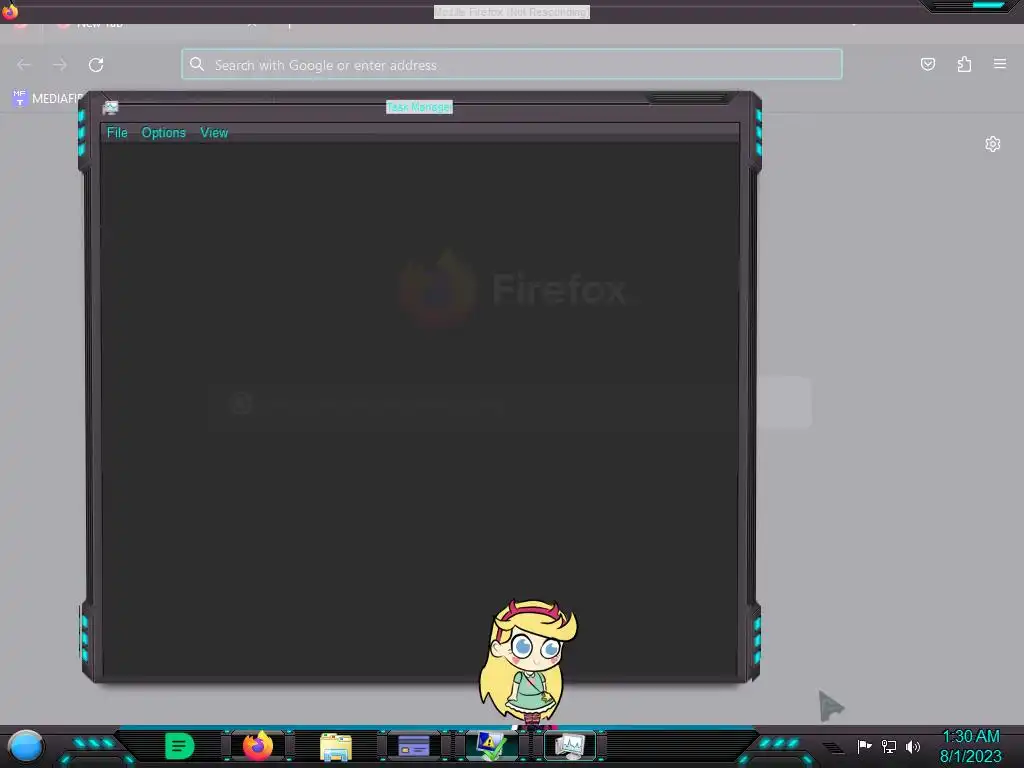Reload the Firefox page
Viewport: 1024px width, 768px height.
click(x=96, y=65)
